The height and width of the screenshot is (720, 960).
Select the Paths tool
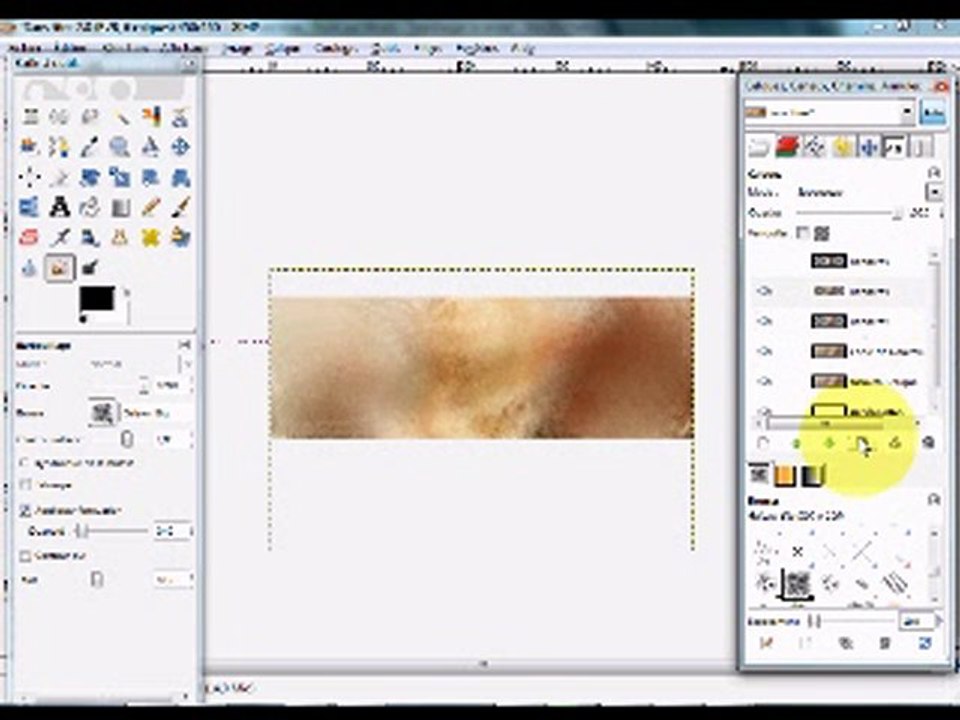[x=59, y=147]
